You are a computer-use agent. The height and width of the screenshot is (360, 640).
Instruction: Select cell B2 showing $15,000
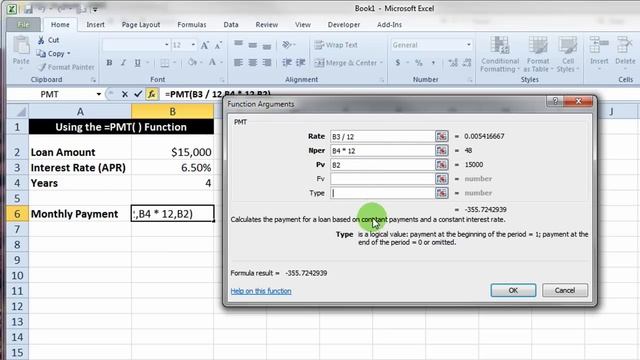[x=173, y=152]
